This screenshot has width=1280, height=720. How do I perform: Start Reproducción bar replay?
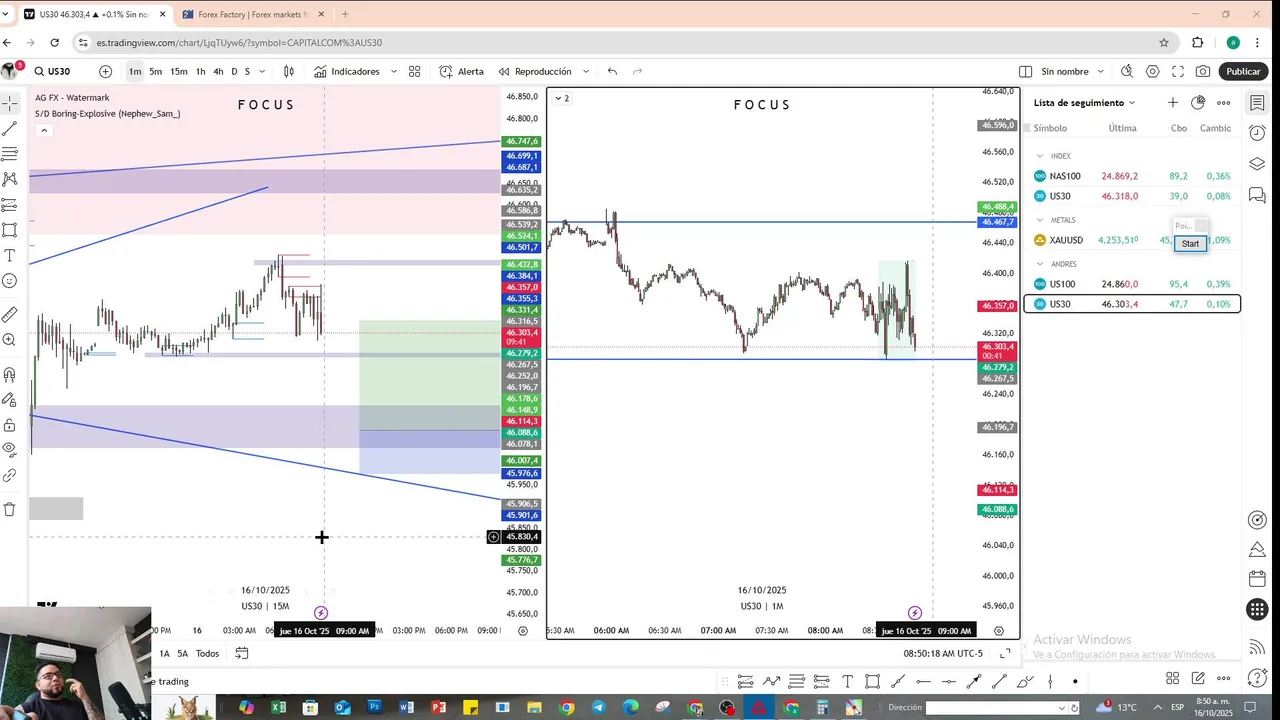535,71
